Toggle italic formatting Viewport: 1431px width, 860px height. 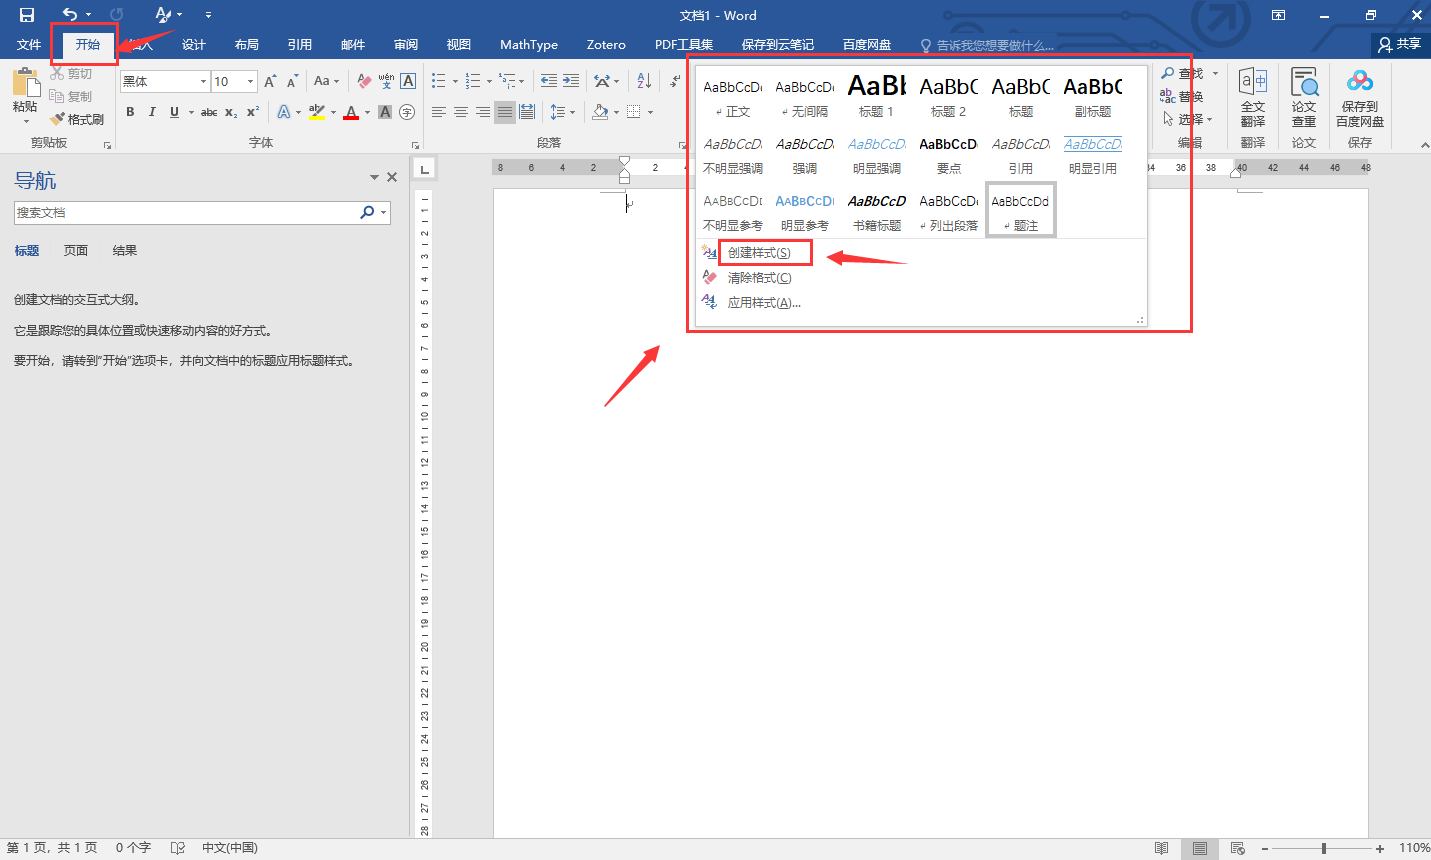[152, 112]
